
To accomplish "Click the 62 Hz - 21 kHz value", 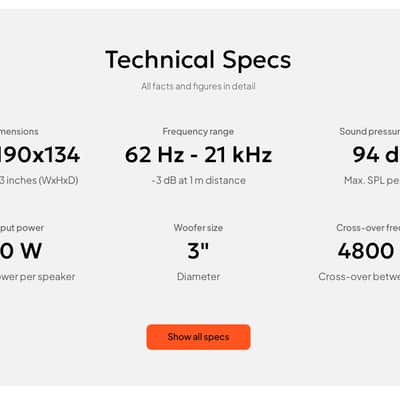I will click(198, 155).
